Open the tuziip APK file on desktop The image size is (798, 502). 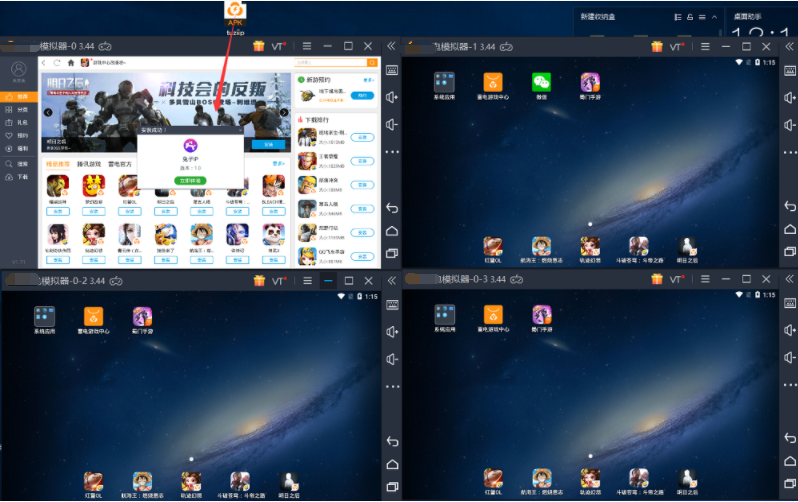coord(235,17)
